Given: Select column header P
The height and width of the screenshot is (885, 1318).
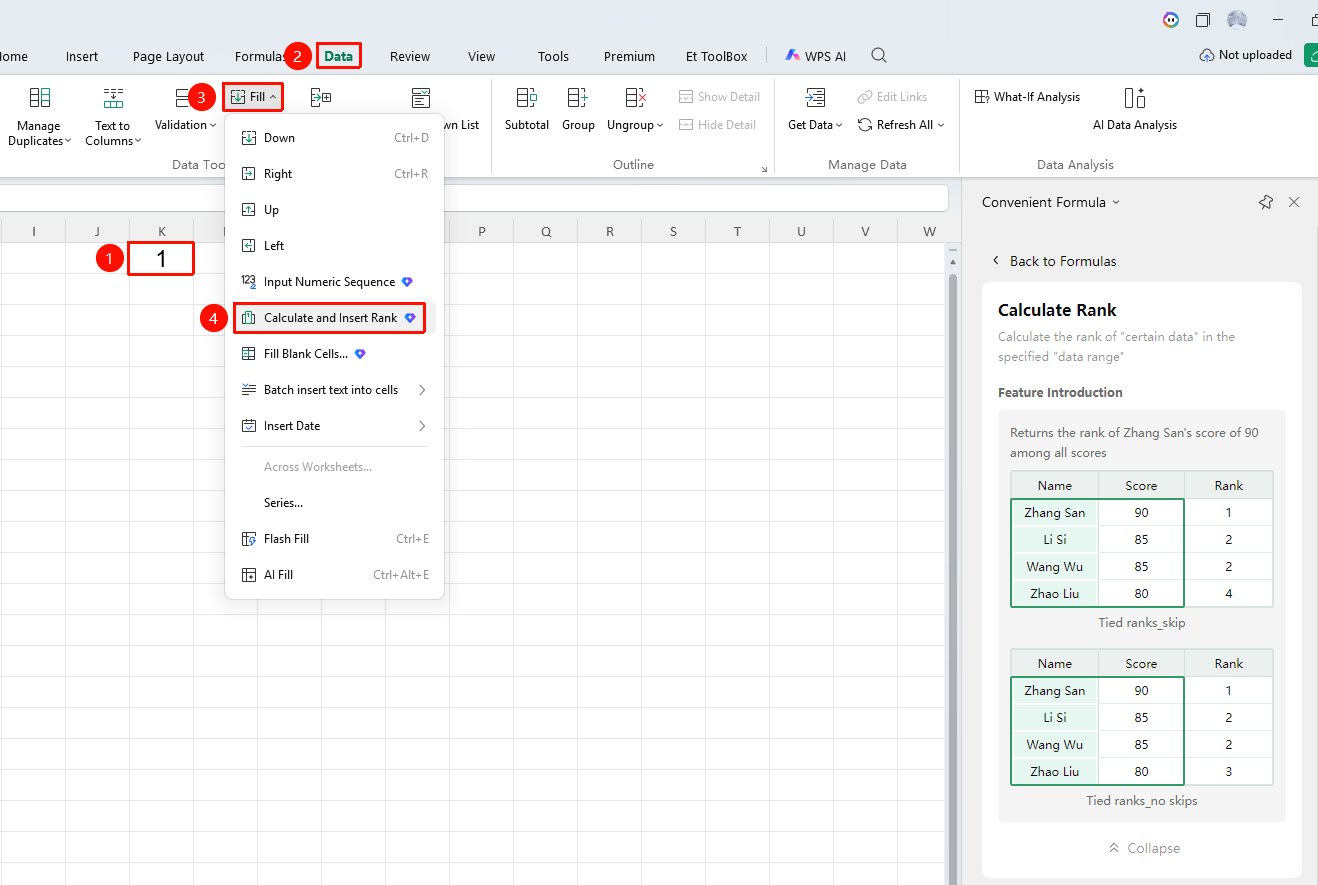Looking at the screenshot, I should click(x=481, y=232).
